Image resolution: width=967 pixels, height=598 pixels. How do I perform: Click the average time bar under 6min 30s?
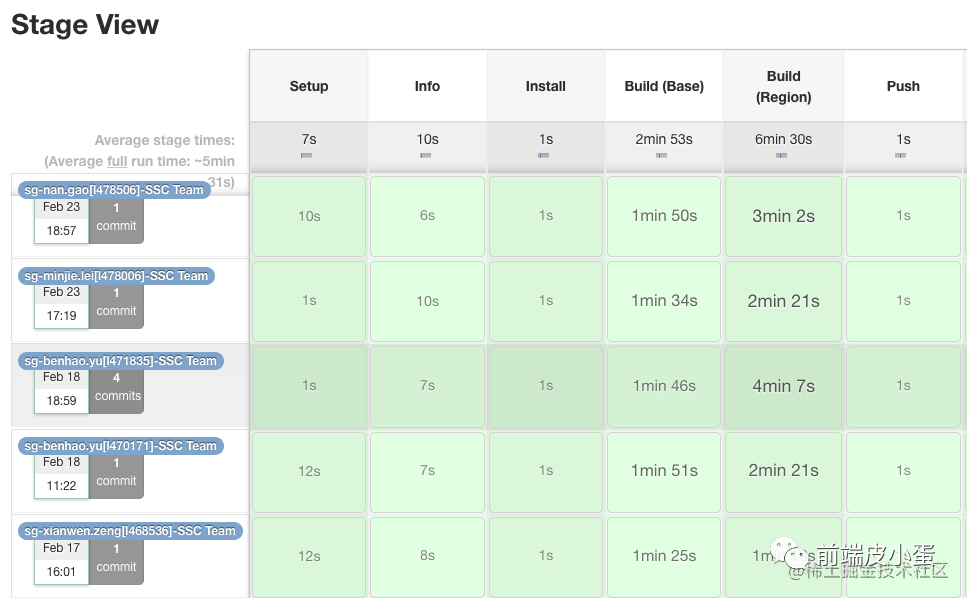pos(782,156)
